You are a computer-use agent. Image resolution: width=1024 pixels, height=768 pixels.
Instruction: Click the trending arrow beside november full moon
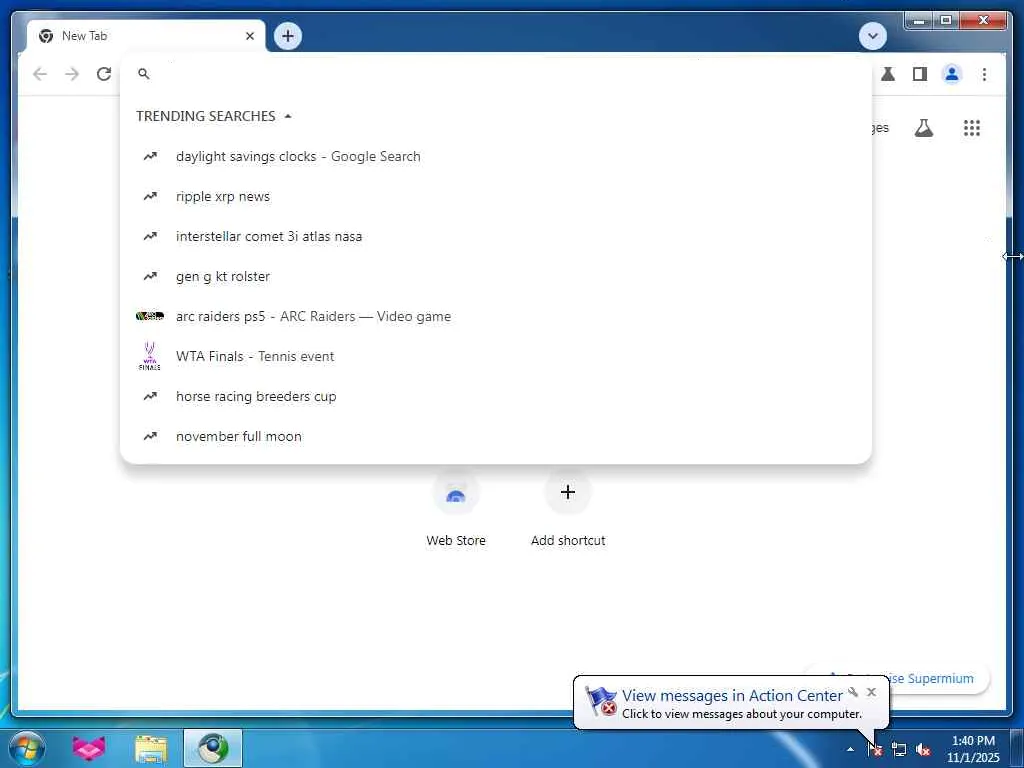coord(150,436)
